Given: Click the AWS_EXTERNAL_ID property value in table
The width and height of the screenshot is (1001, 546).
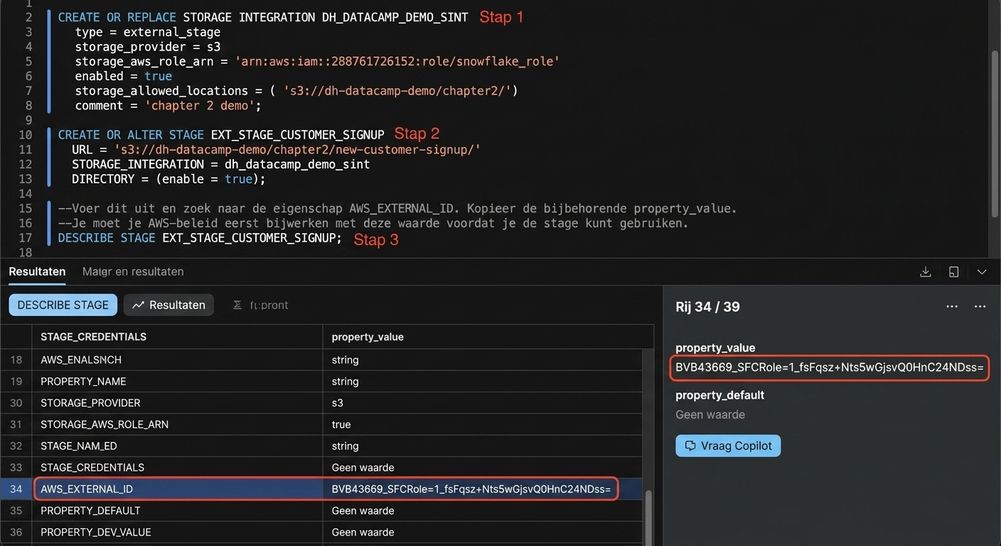Looking at the screenshot, I should coord(470,489).
